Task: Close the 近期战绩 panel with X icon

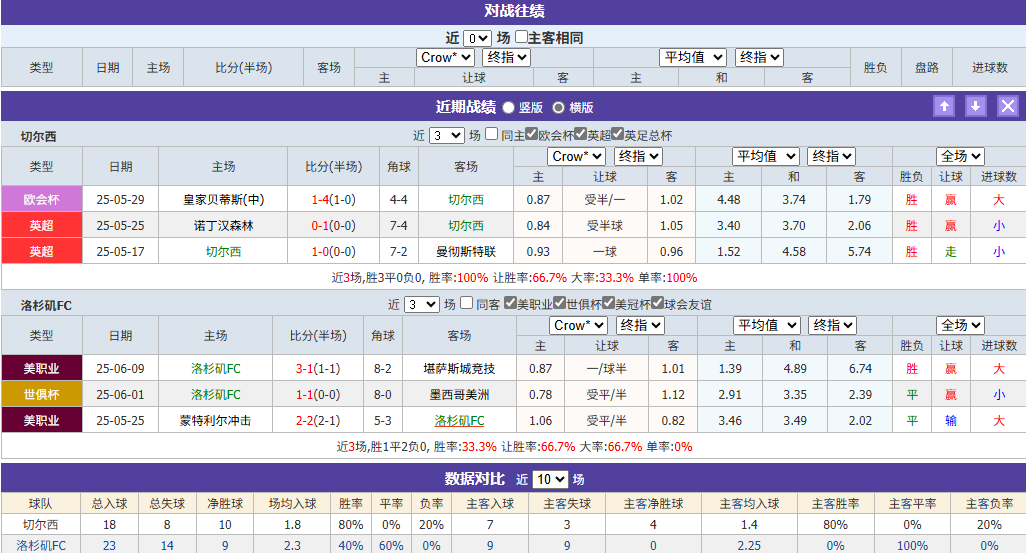Action: coord(1008,107)
